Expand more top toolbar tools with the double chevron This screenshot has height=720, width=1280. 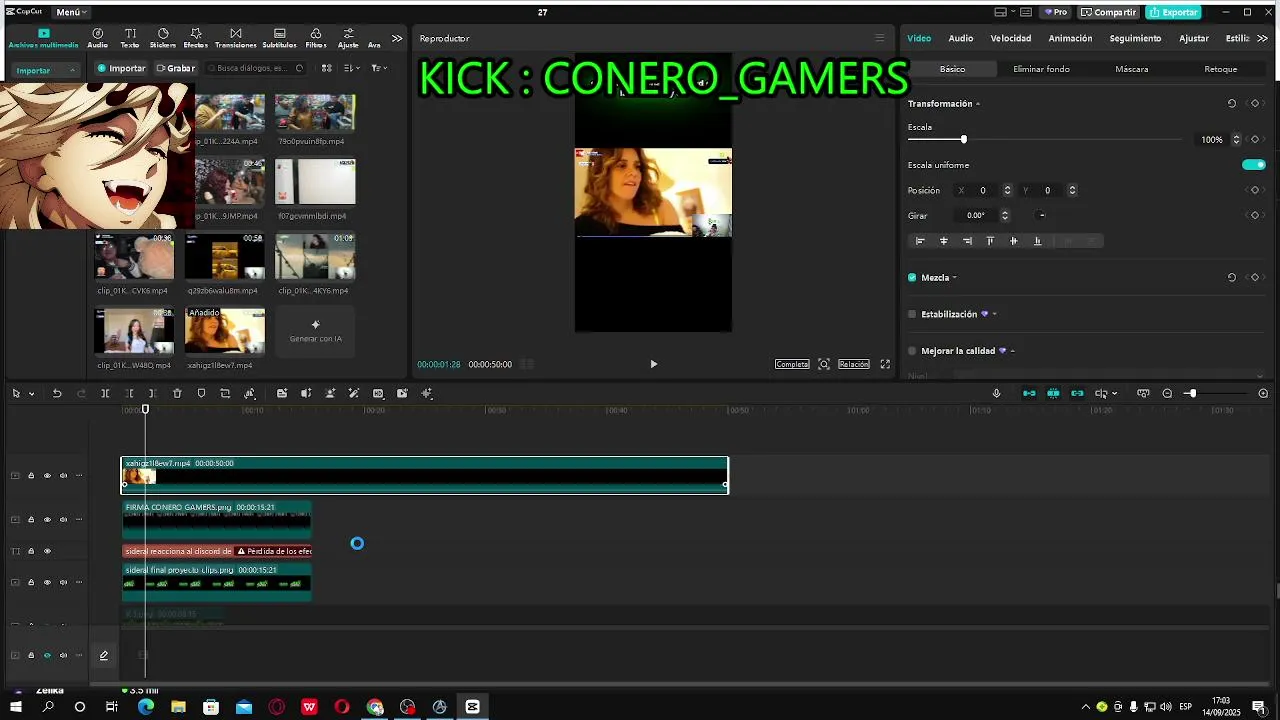[397, 38]
